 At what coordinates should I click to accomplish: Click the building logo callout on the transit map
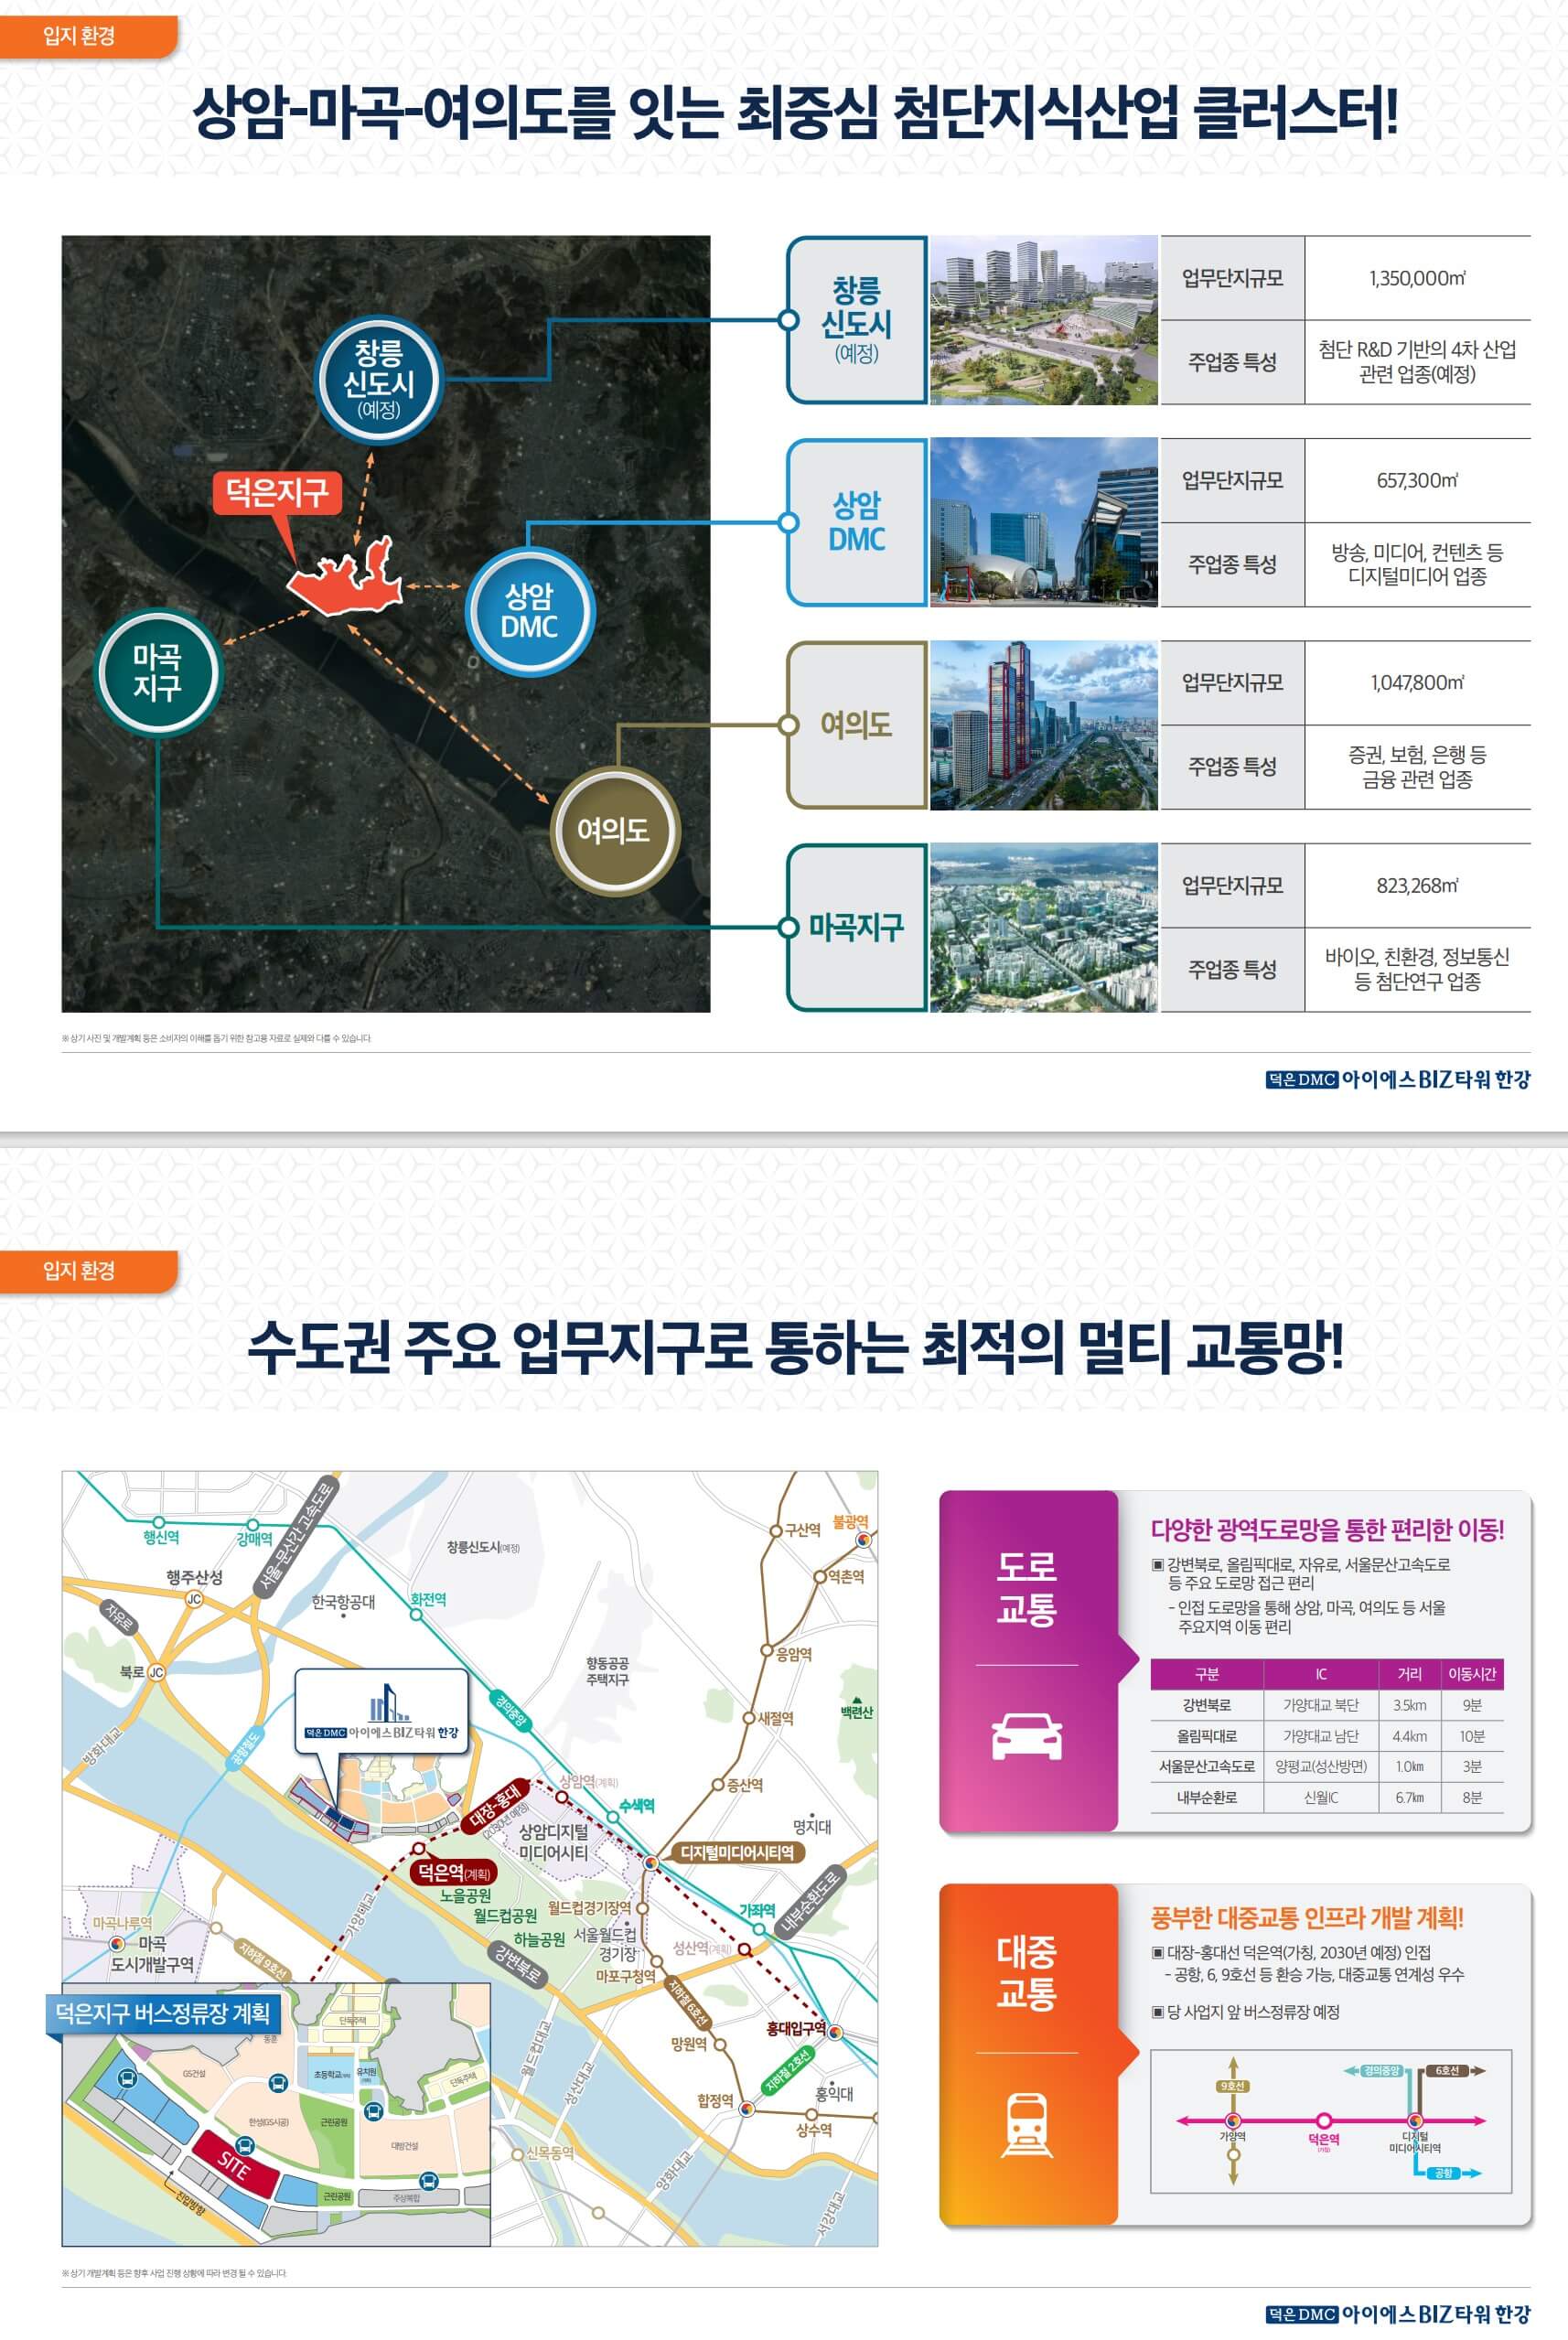381,1710
